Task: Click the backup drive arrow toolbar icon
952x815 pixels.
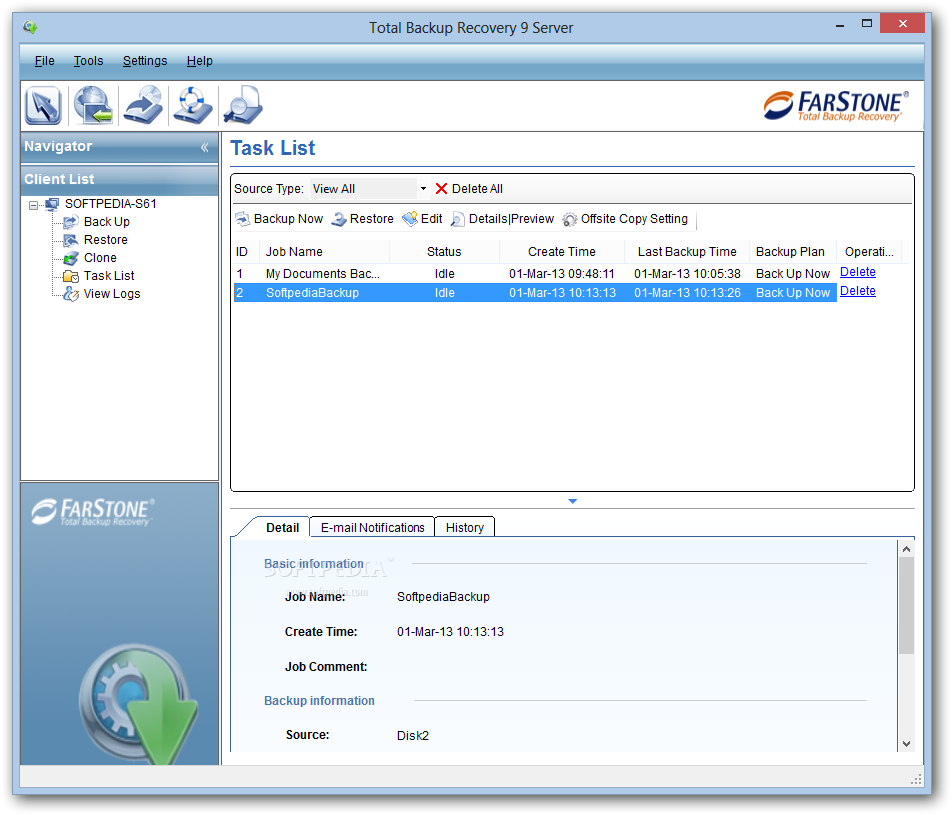Action: (143, 105)
